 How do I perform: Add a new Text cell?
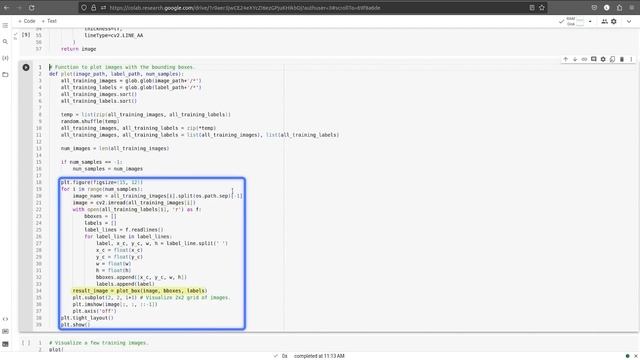coord(49,21)
